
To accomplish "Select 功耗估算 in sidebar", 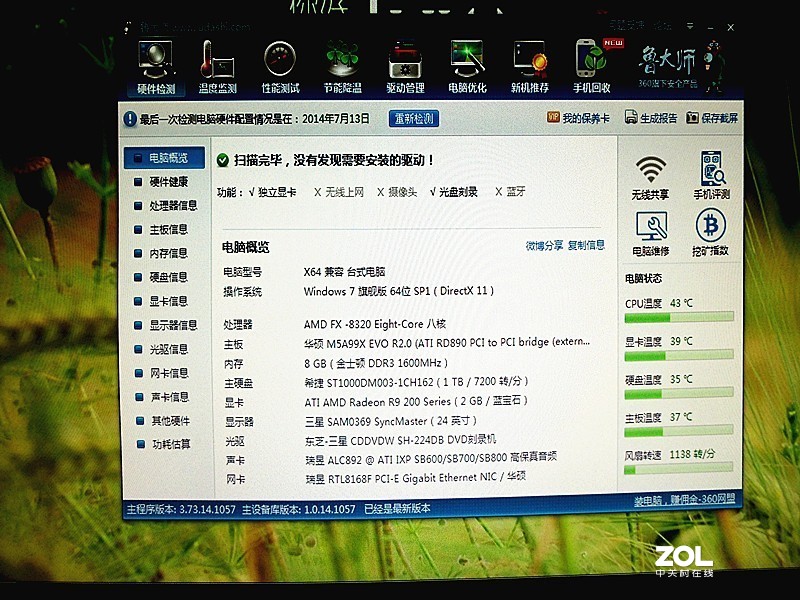I will click(164, 445).
